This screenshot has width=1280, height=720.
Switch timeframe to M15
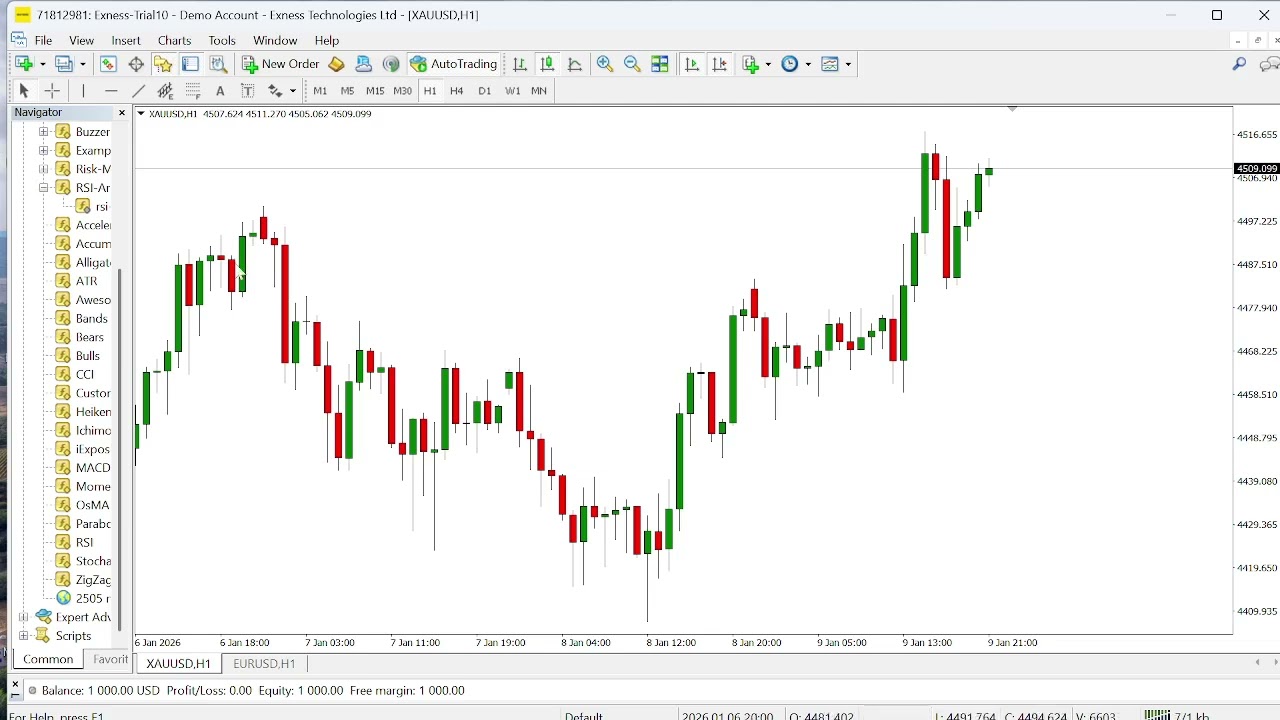point(375,91)
